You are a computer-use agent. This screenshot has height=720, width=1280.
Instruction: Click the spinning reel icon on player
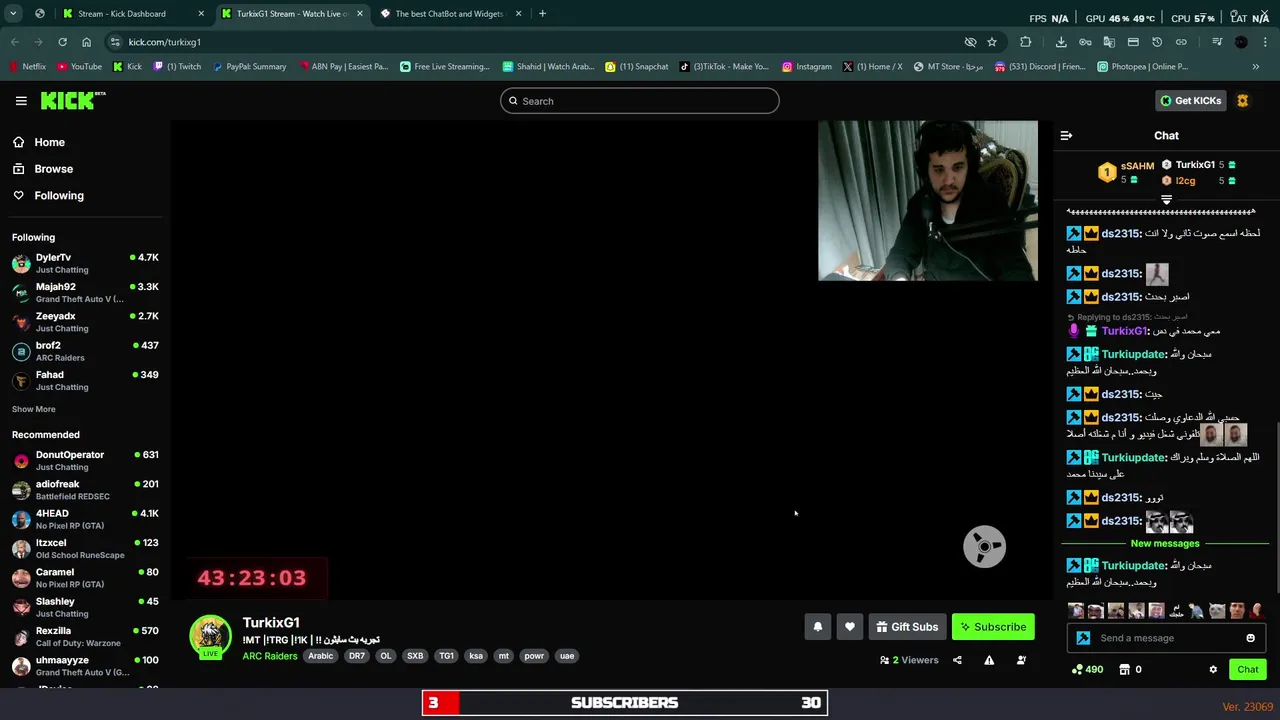(984, 547)
